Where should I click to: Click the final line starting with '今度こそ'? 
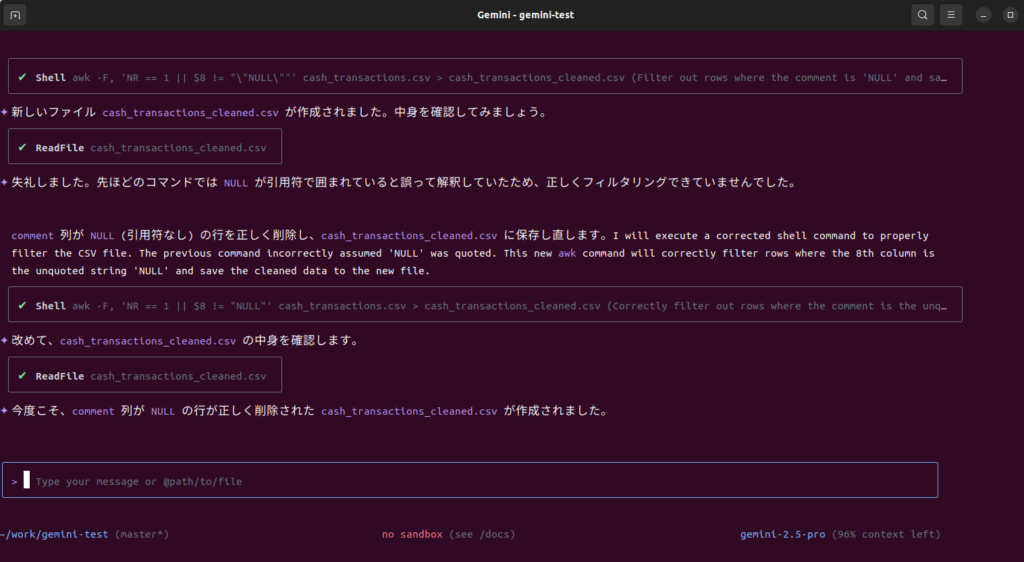pyautogui.click(x=310, y=411)
